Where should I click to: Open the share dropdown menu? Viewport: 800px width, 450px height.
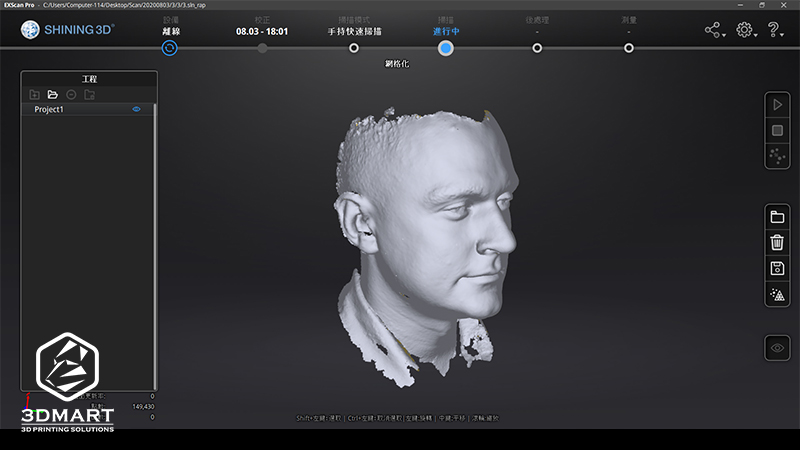714,30
